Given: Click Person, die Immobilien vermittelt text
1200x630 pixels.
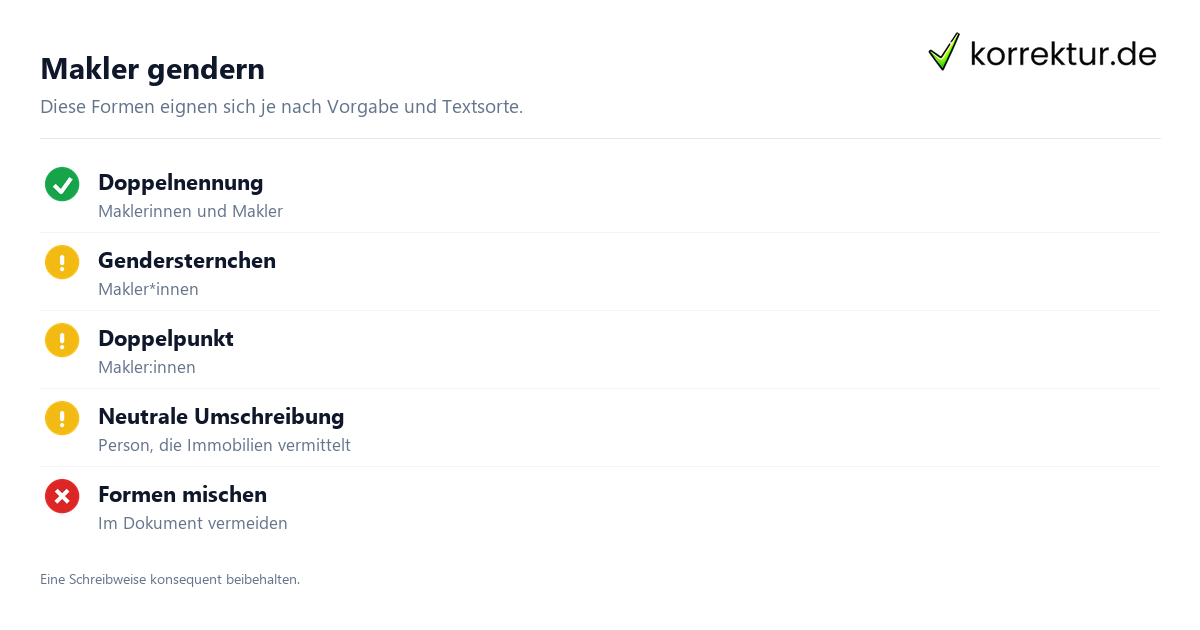Looking at the screenshot, I should [x=224, y=445].
